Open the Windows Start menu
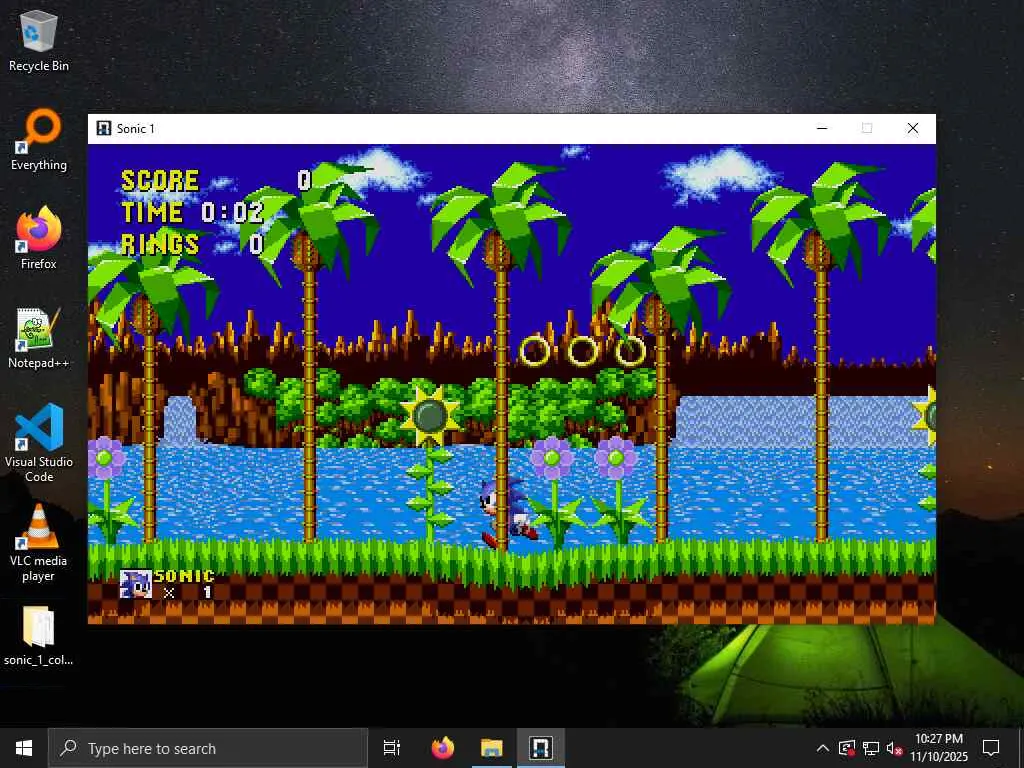The width and height of the screenshot is (1024, 768). coord(24,748)
